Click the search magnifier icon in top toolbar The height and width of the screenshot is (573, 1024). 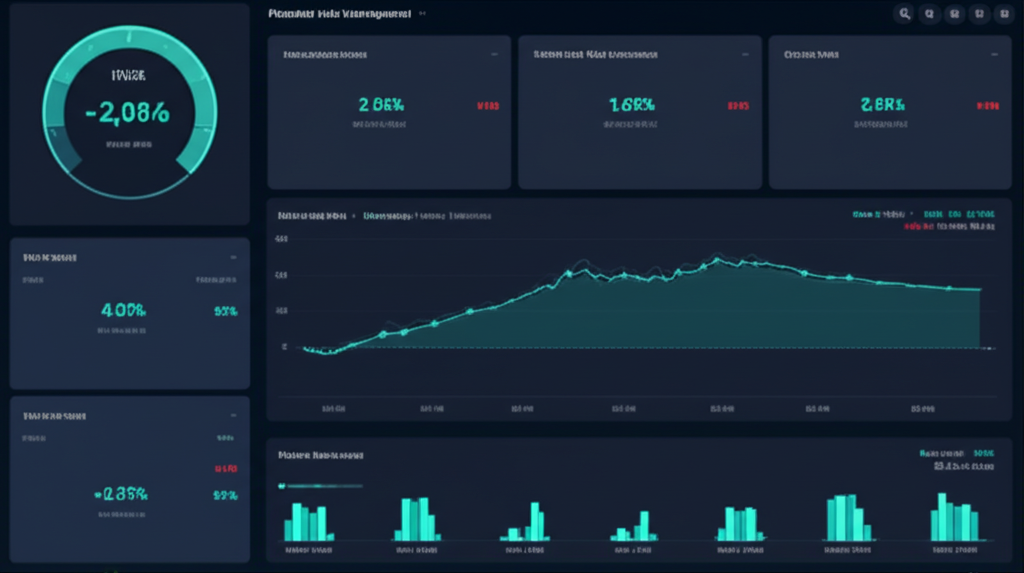coord(904,14)
